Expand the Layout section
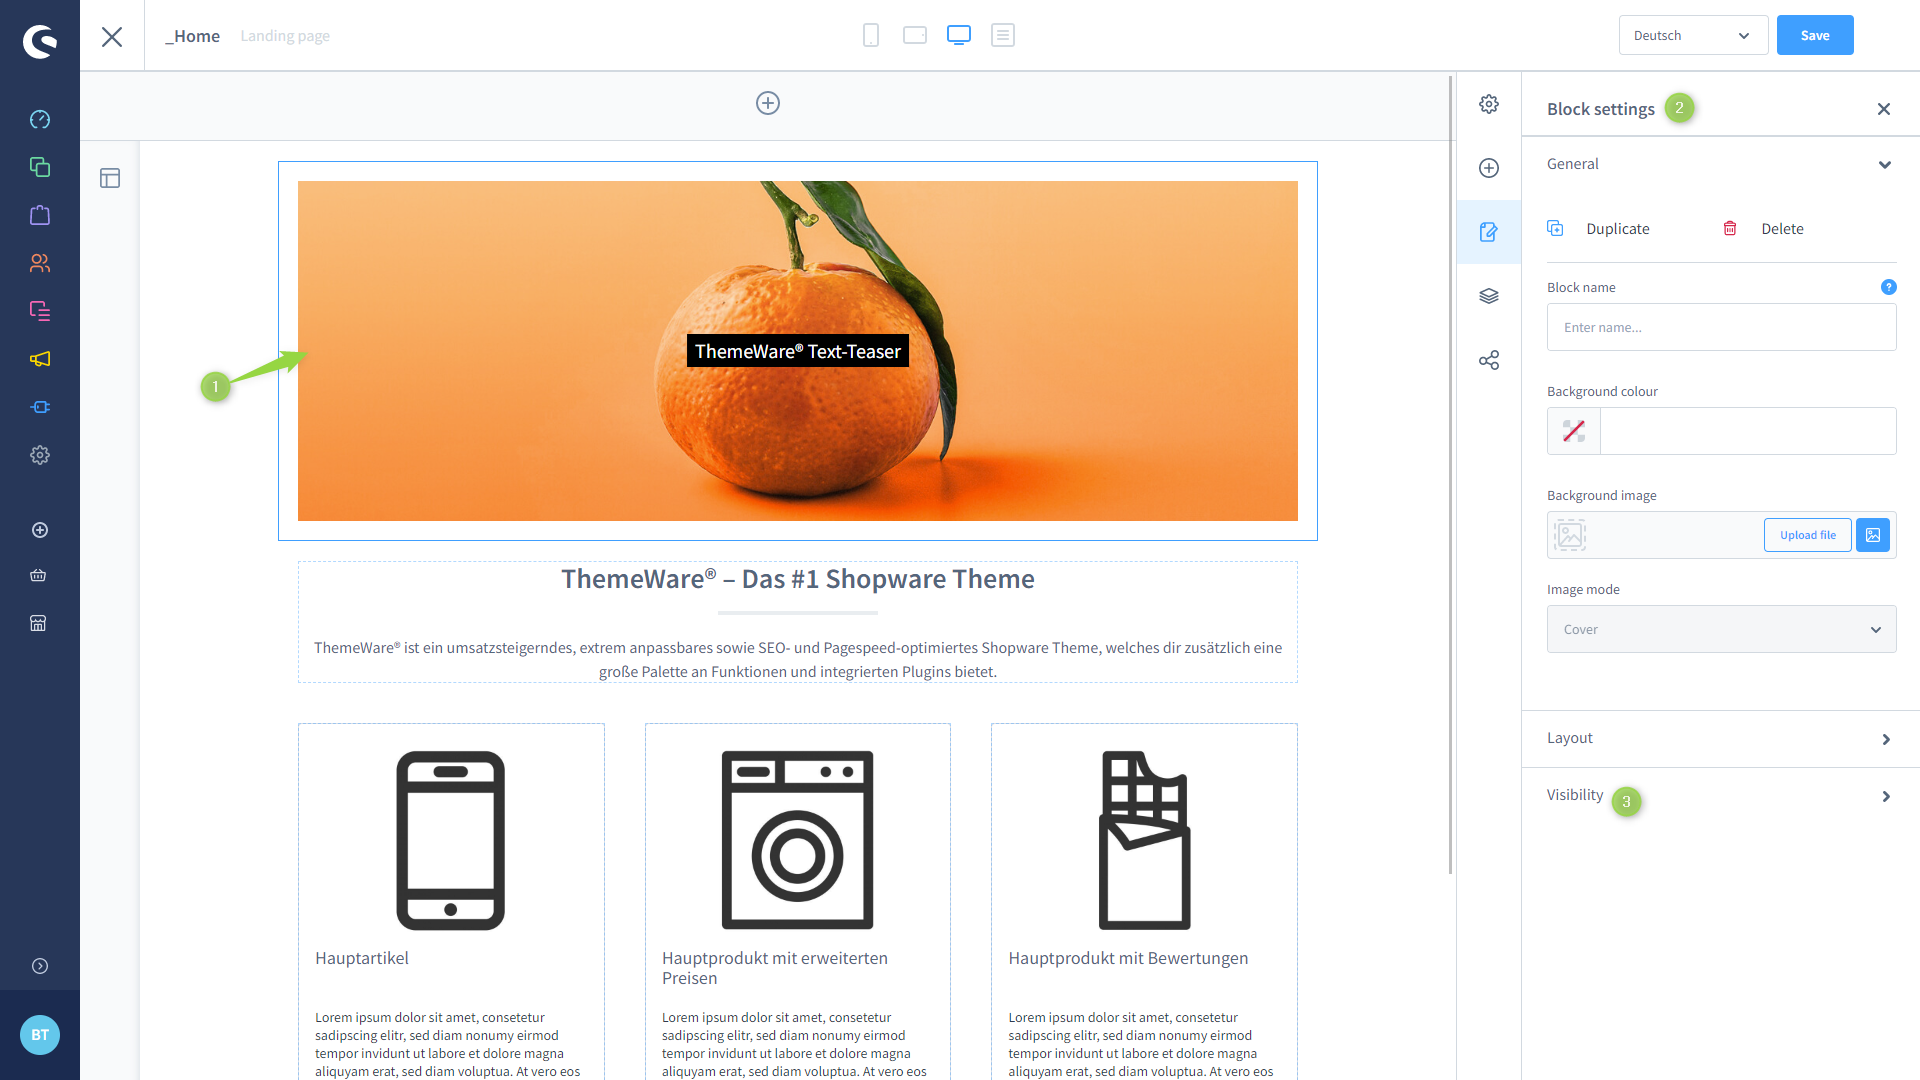Viewport: 1920px width, 1080px height. [x=1720, y=739]
